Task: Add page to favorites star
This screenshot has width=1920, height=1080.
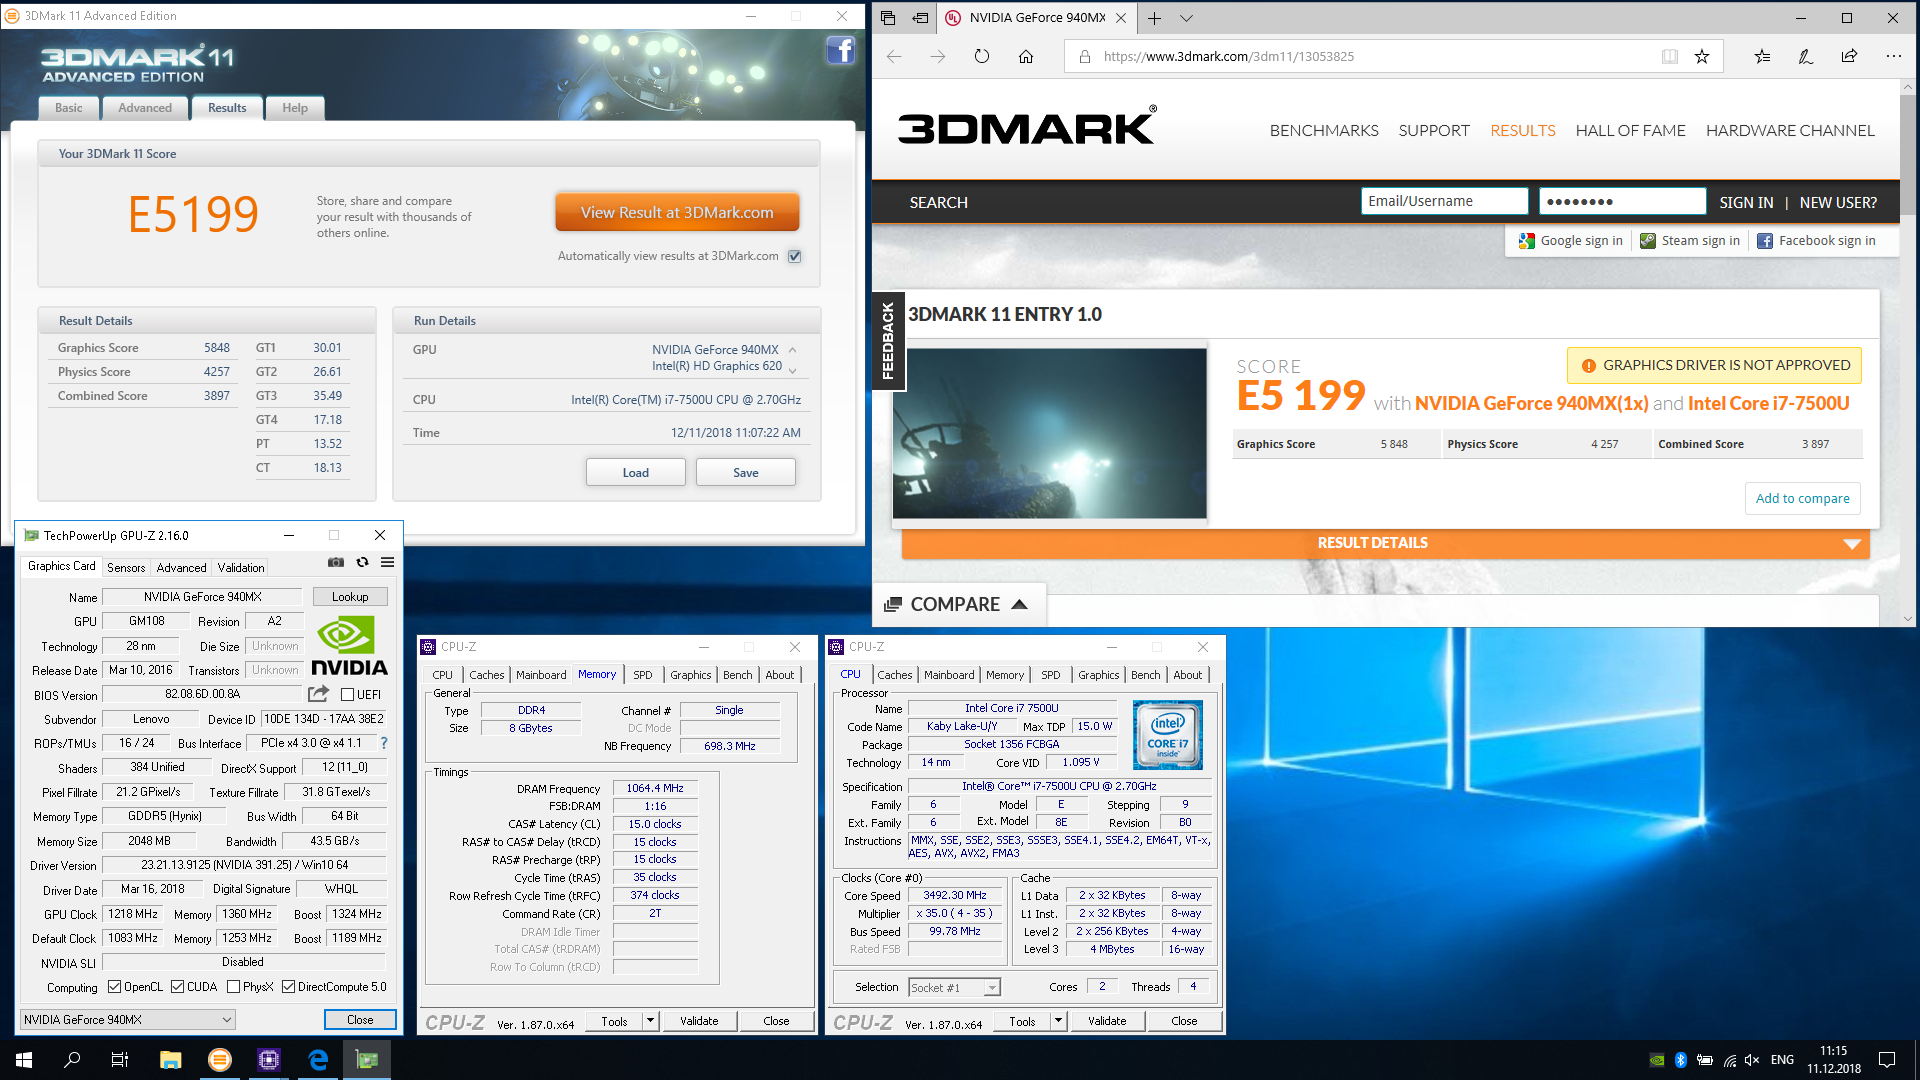Action: [1702, 56]
